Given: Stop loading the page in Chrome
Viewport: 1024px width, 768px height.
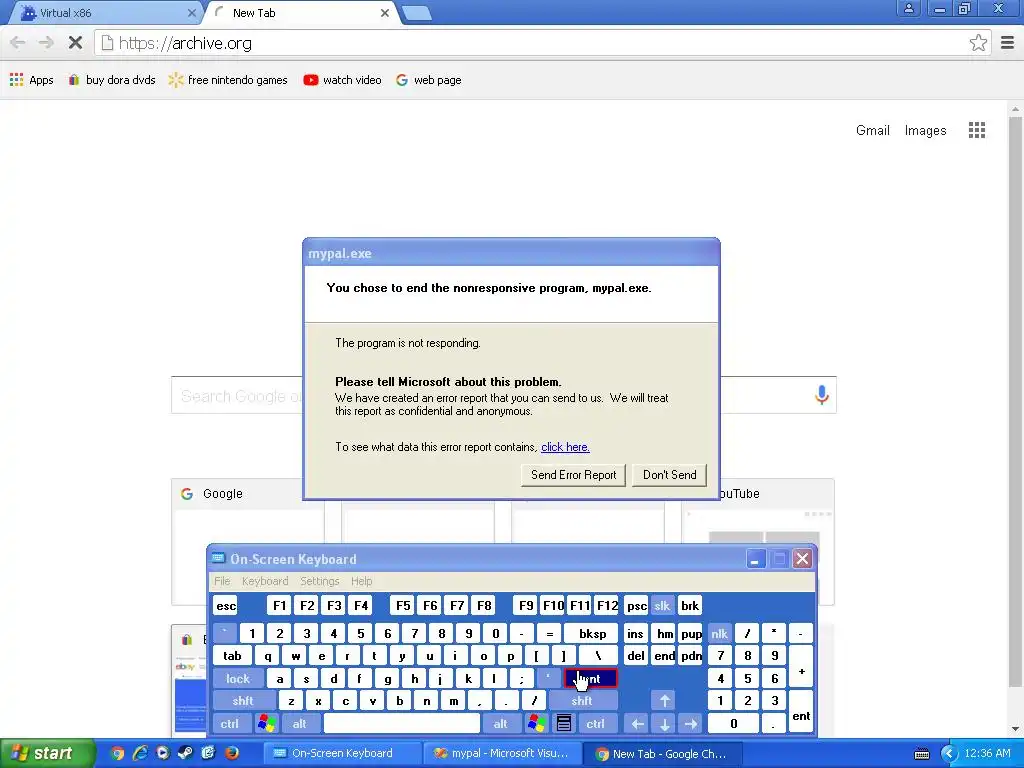Looking at the screenshot, I should (75, 43).
